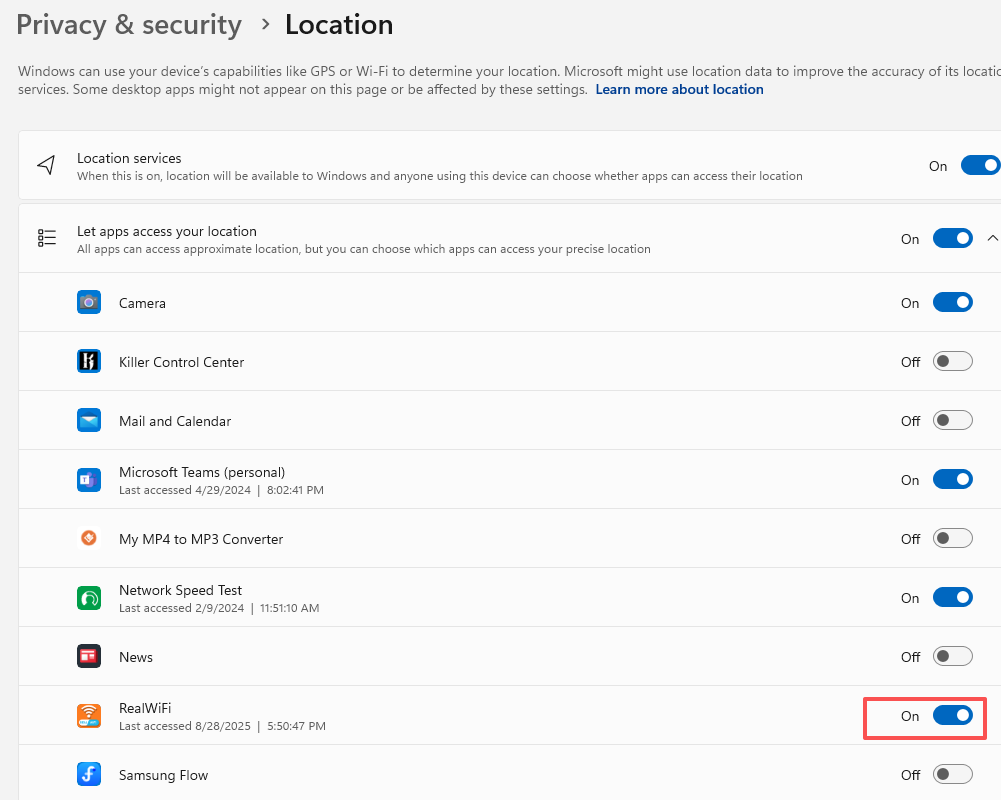Click the Killer Control Center icon
This screenshot has height=800, width=1001.
click(89, 361)
